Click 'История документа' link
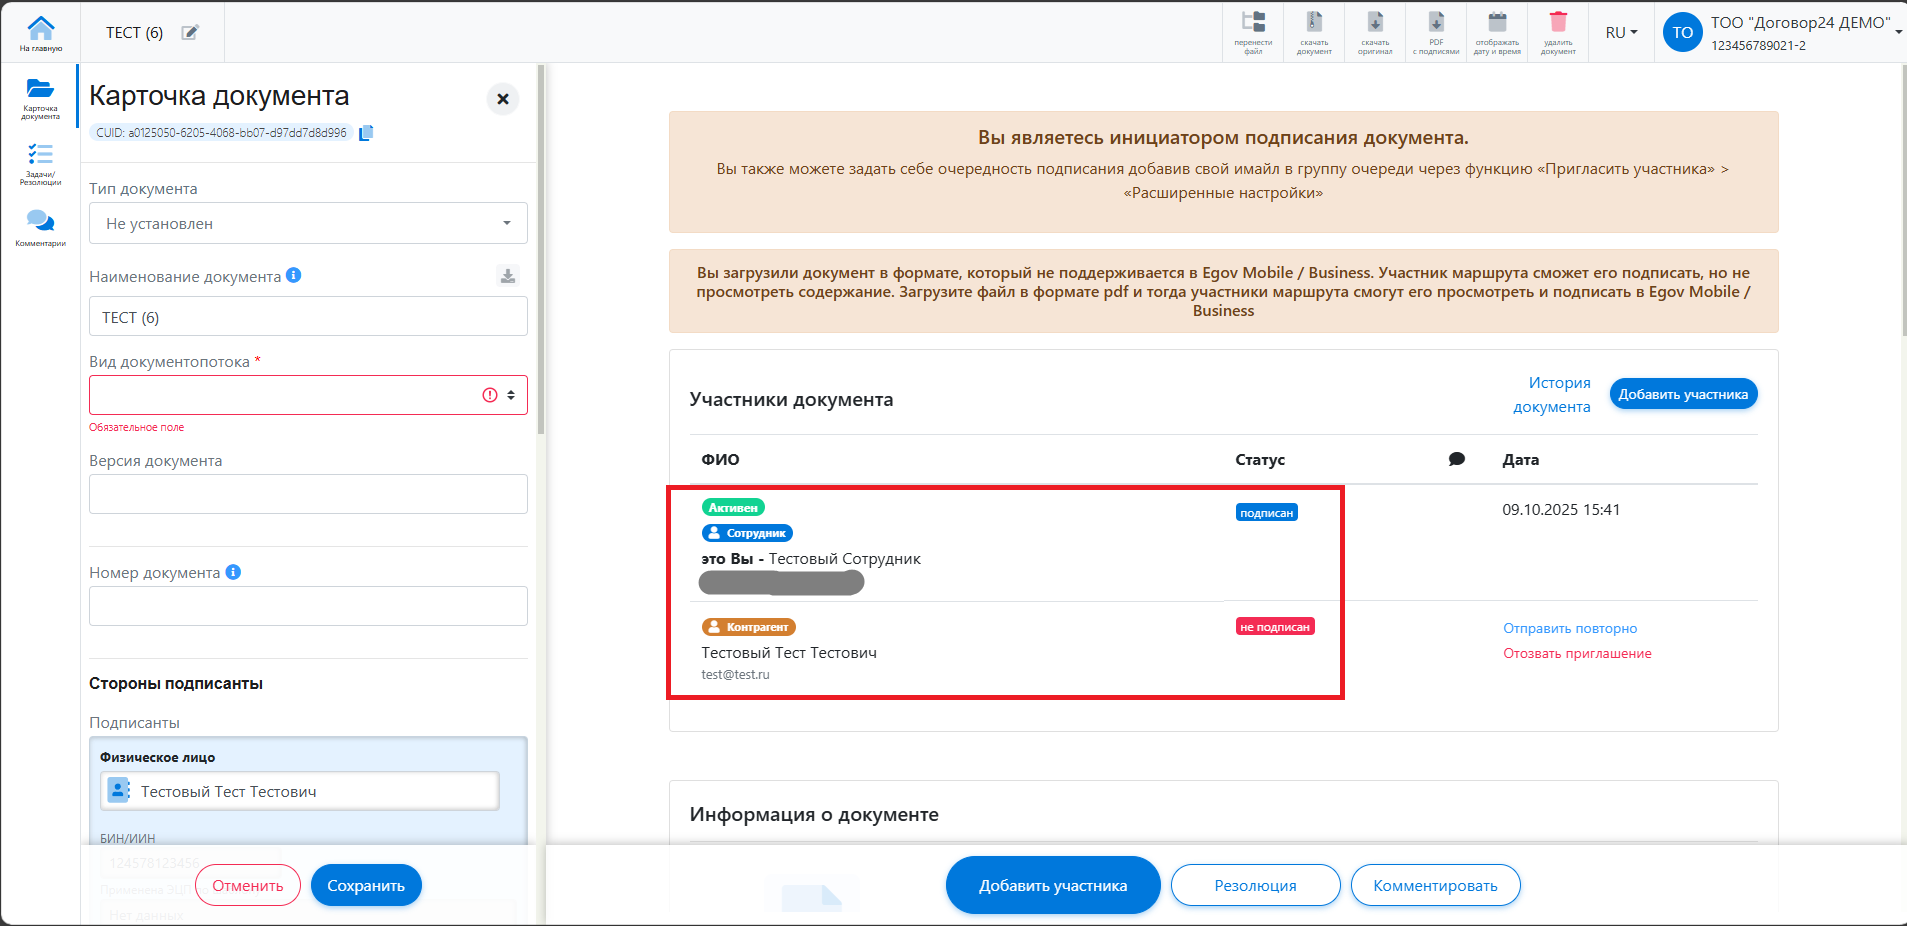 point(1552,394)
